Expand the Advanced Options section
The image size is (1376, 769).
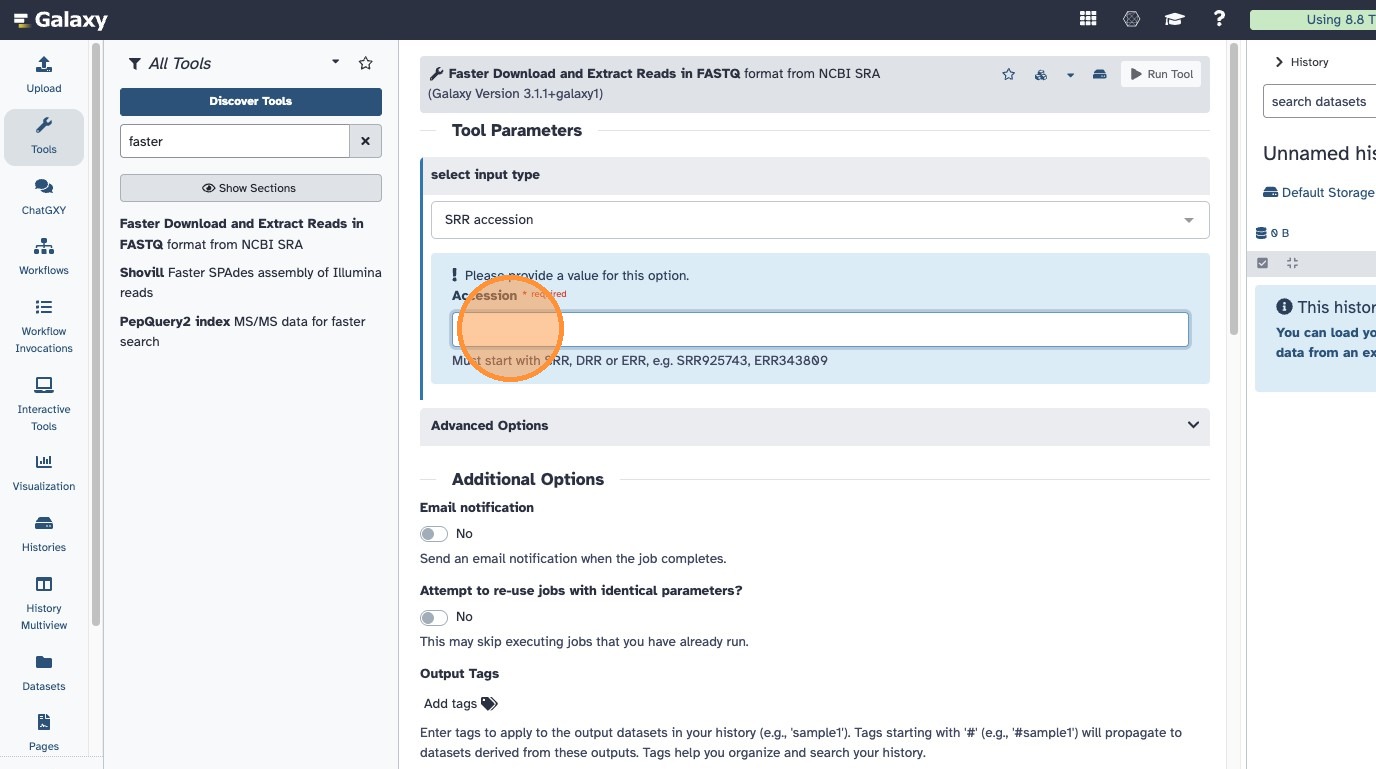coord(815,426)
